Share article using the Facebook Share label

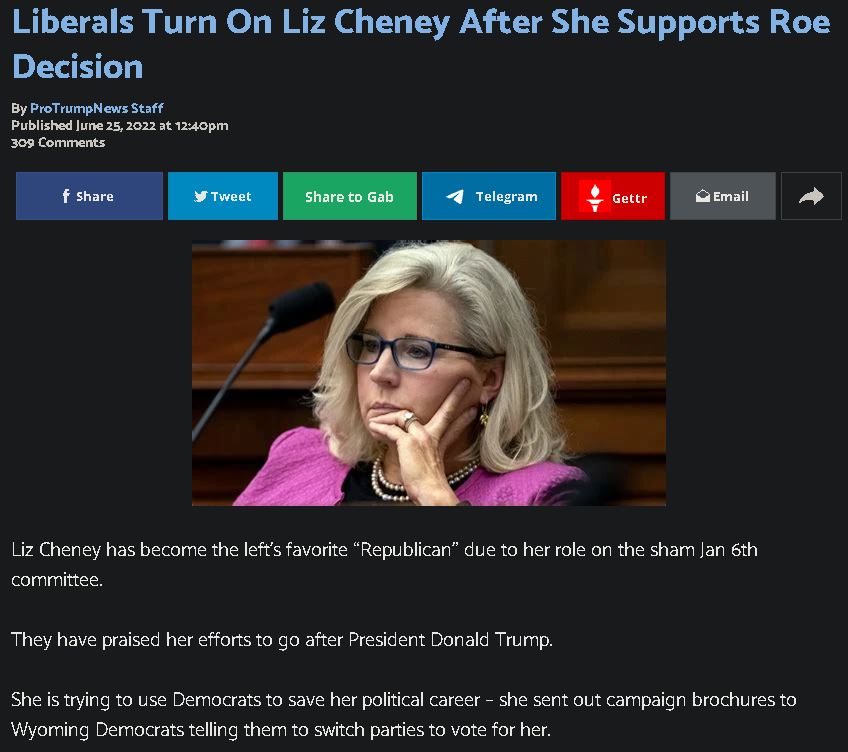tap(95, 196)
